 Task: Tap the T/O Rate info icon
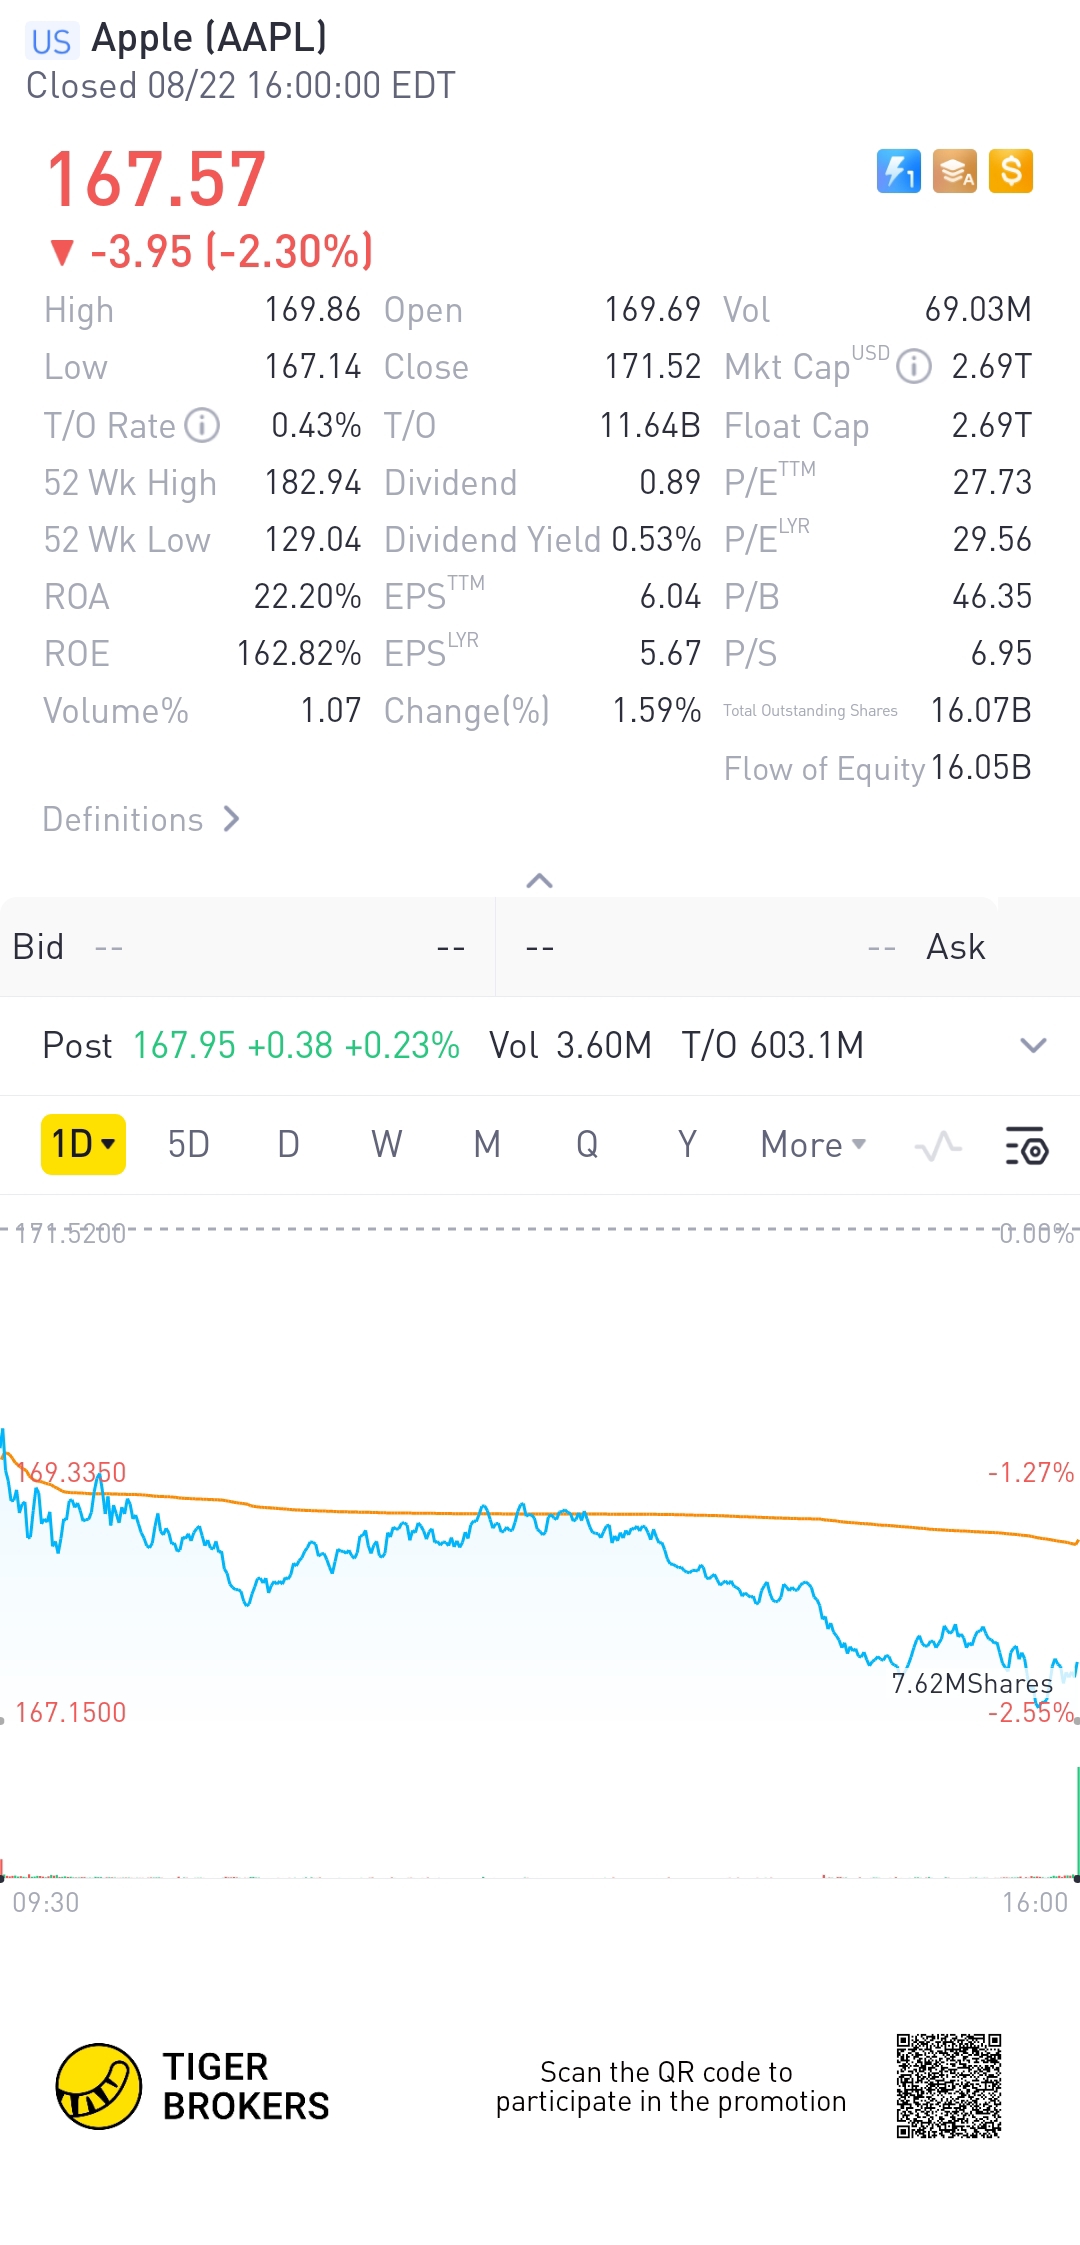(x=203, y=425)
